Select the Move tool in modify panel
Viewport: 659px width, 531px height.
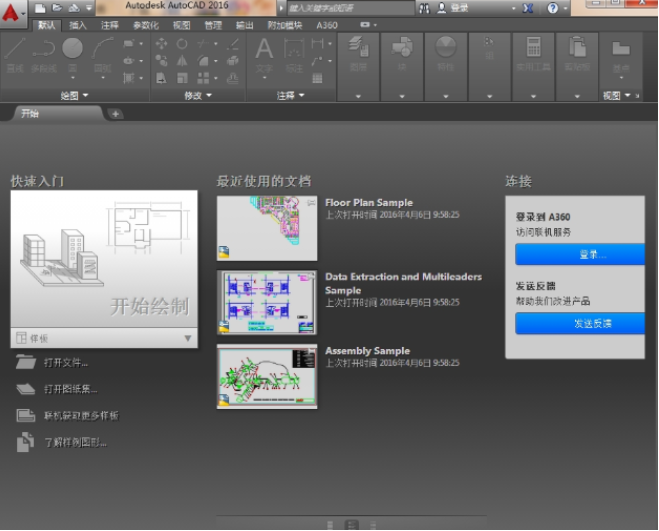[x=161, y=43]
